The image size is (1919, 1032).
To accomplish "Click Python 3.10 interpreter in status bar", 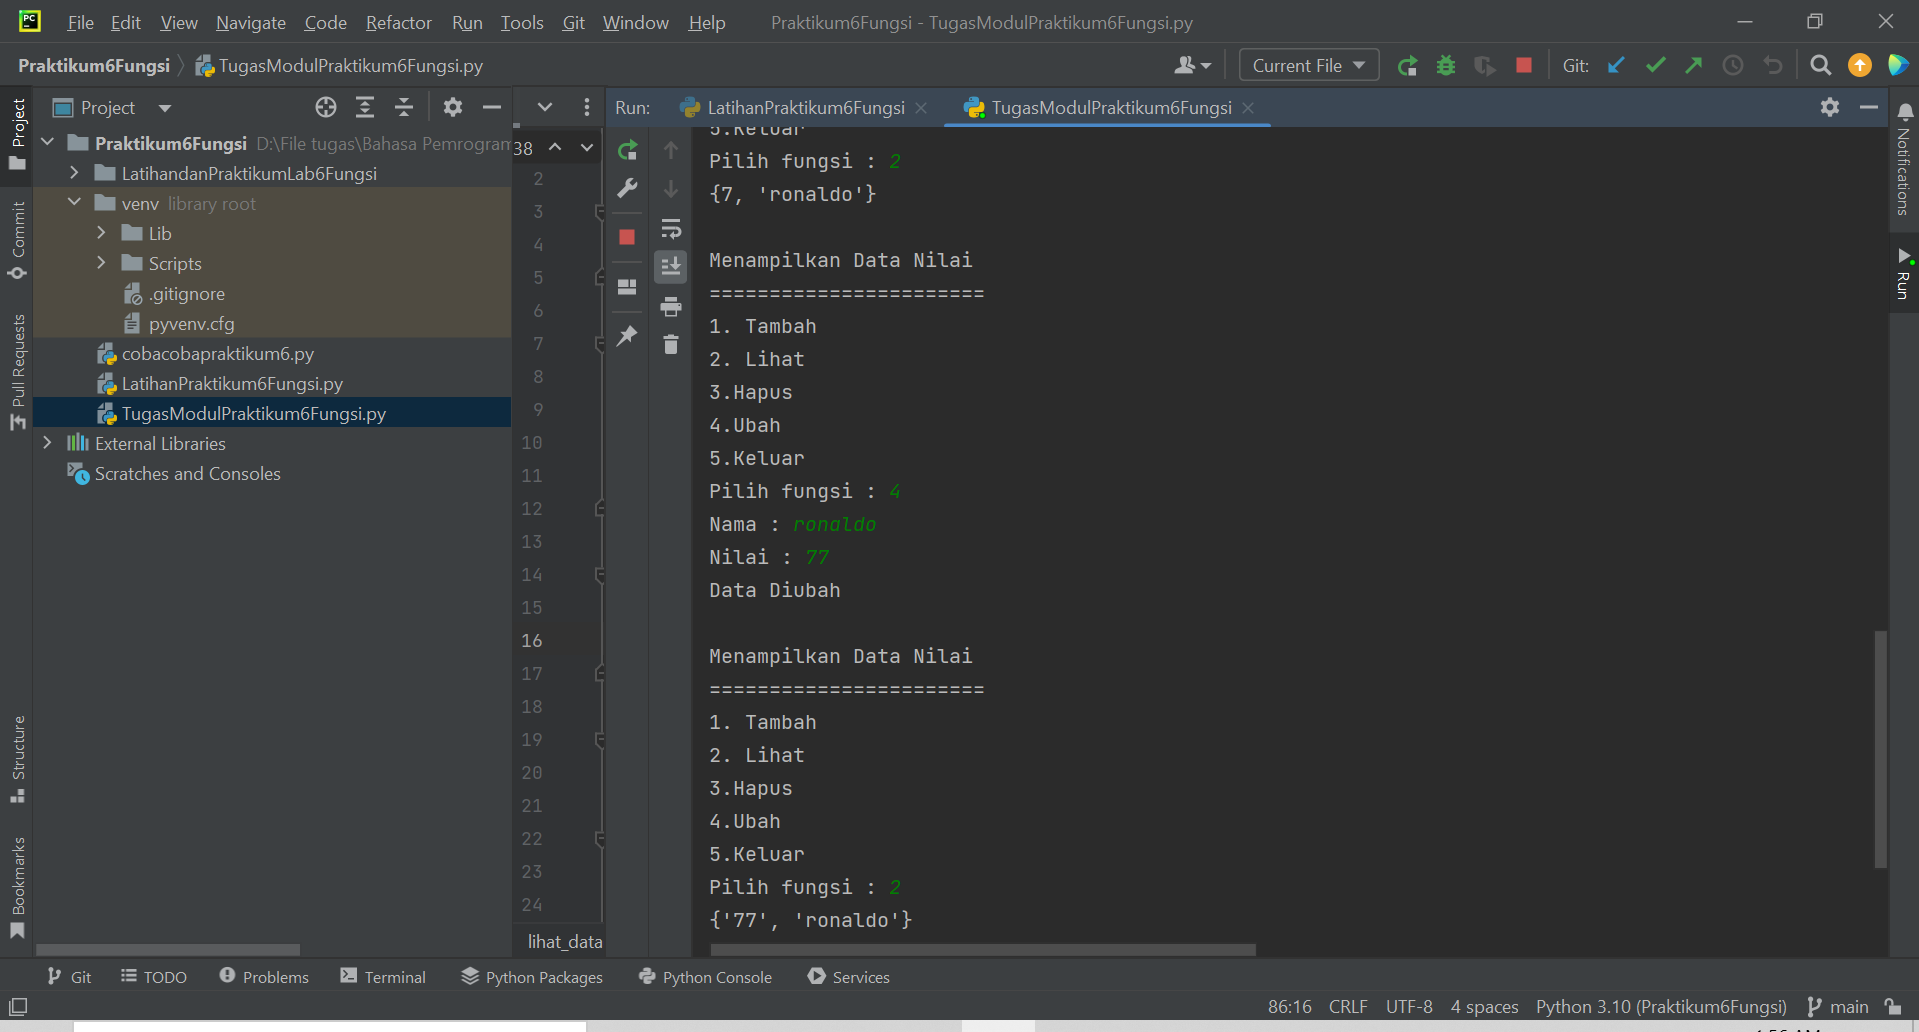I will point(1661,1007).
